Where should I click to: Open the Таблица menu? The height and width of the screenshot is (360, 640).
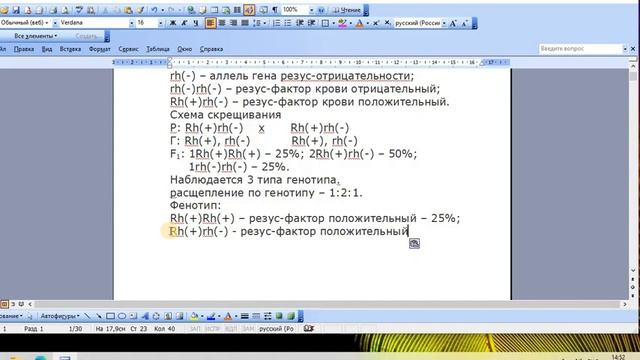(x=158, y=49)
